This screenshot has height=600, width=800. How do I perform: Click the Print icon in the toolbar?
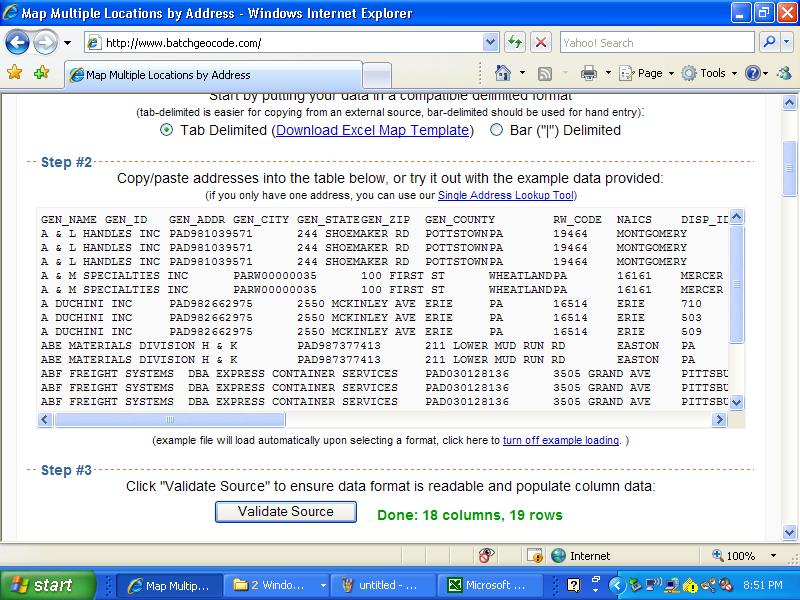(x=589, y=73)
